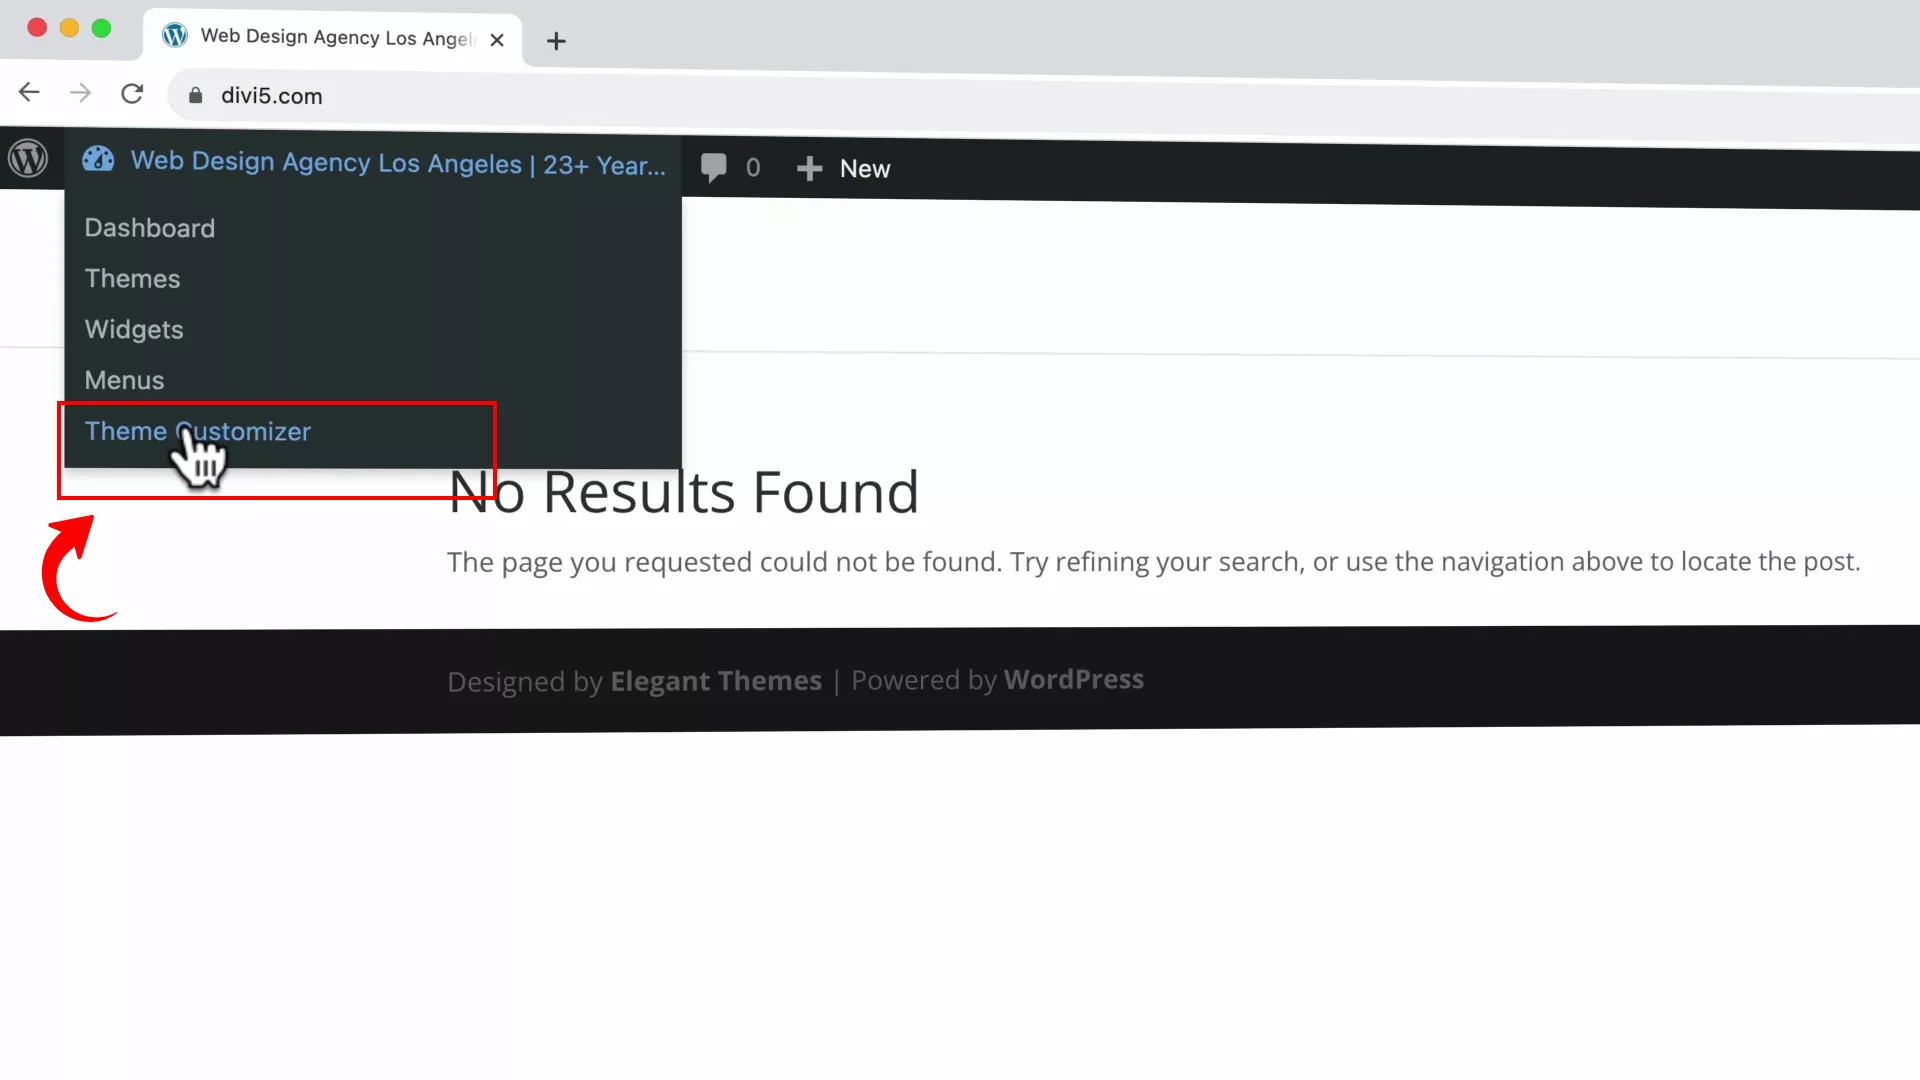Close the Web Design Agency tab
Viewport: 1920px width, 1080px height.
tap(497, 40)
